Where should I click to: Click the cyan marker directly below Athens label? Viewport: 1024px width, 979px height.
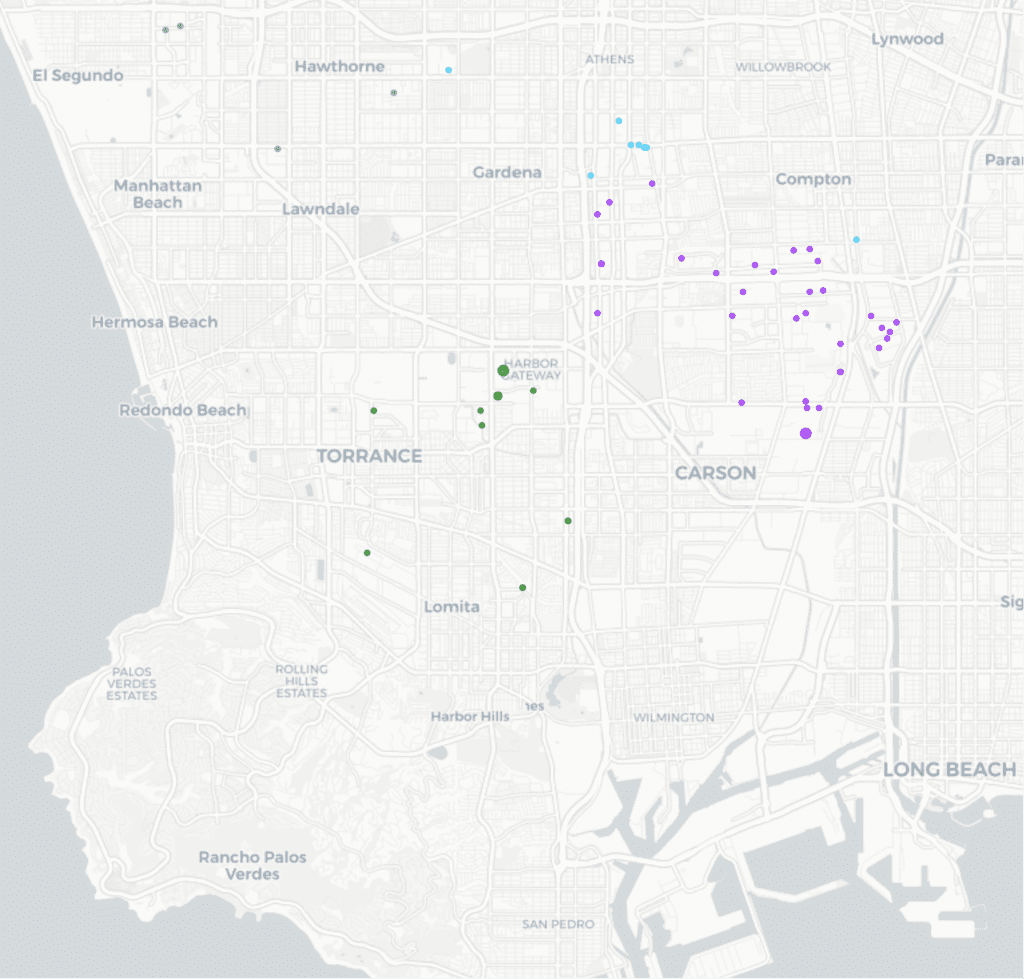(x=619, y=121)
